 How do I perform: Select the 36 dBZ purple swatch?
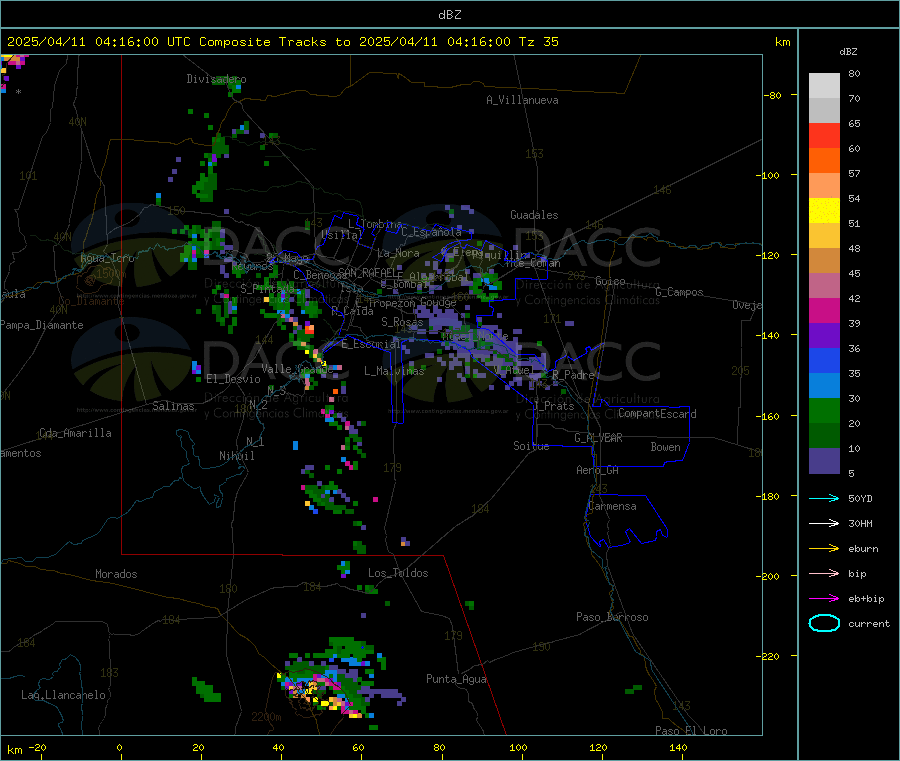824,335
